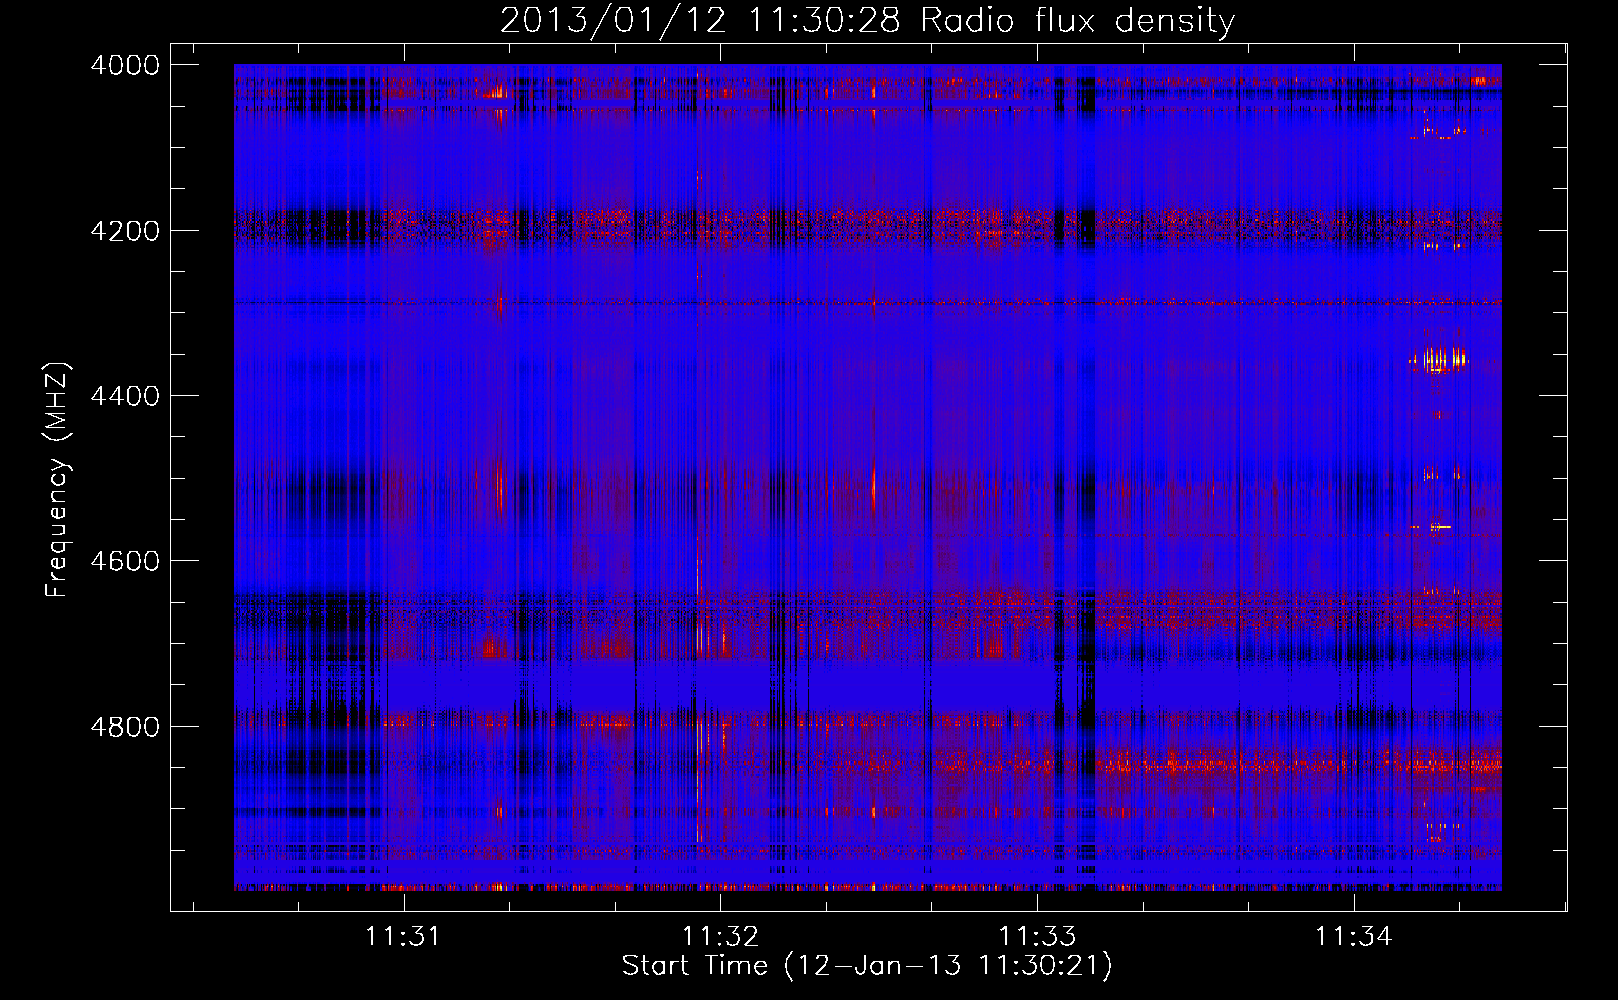Click the plot title "2013/01/12 11:30:28 Radio flux density"
This screenshot has height=1000, width=1618.
[x=868, y=20]
